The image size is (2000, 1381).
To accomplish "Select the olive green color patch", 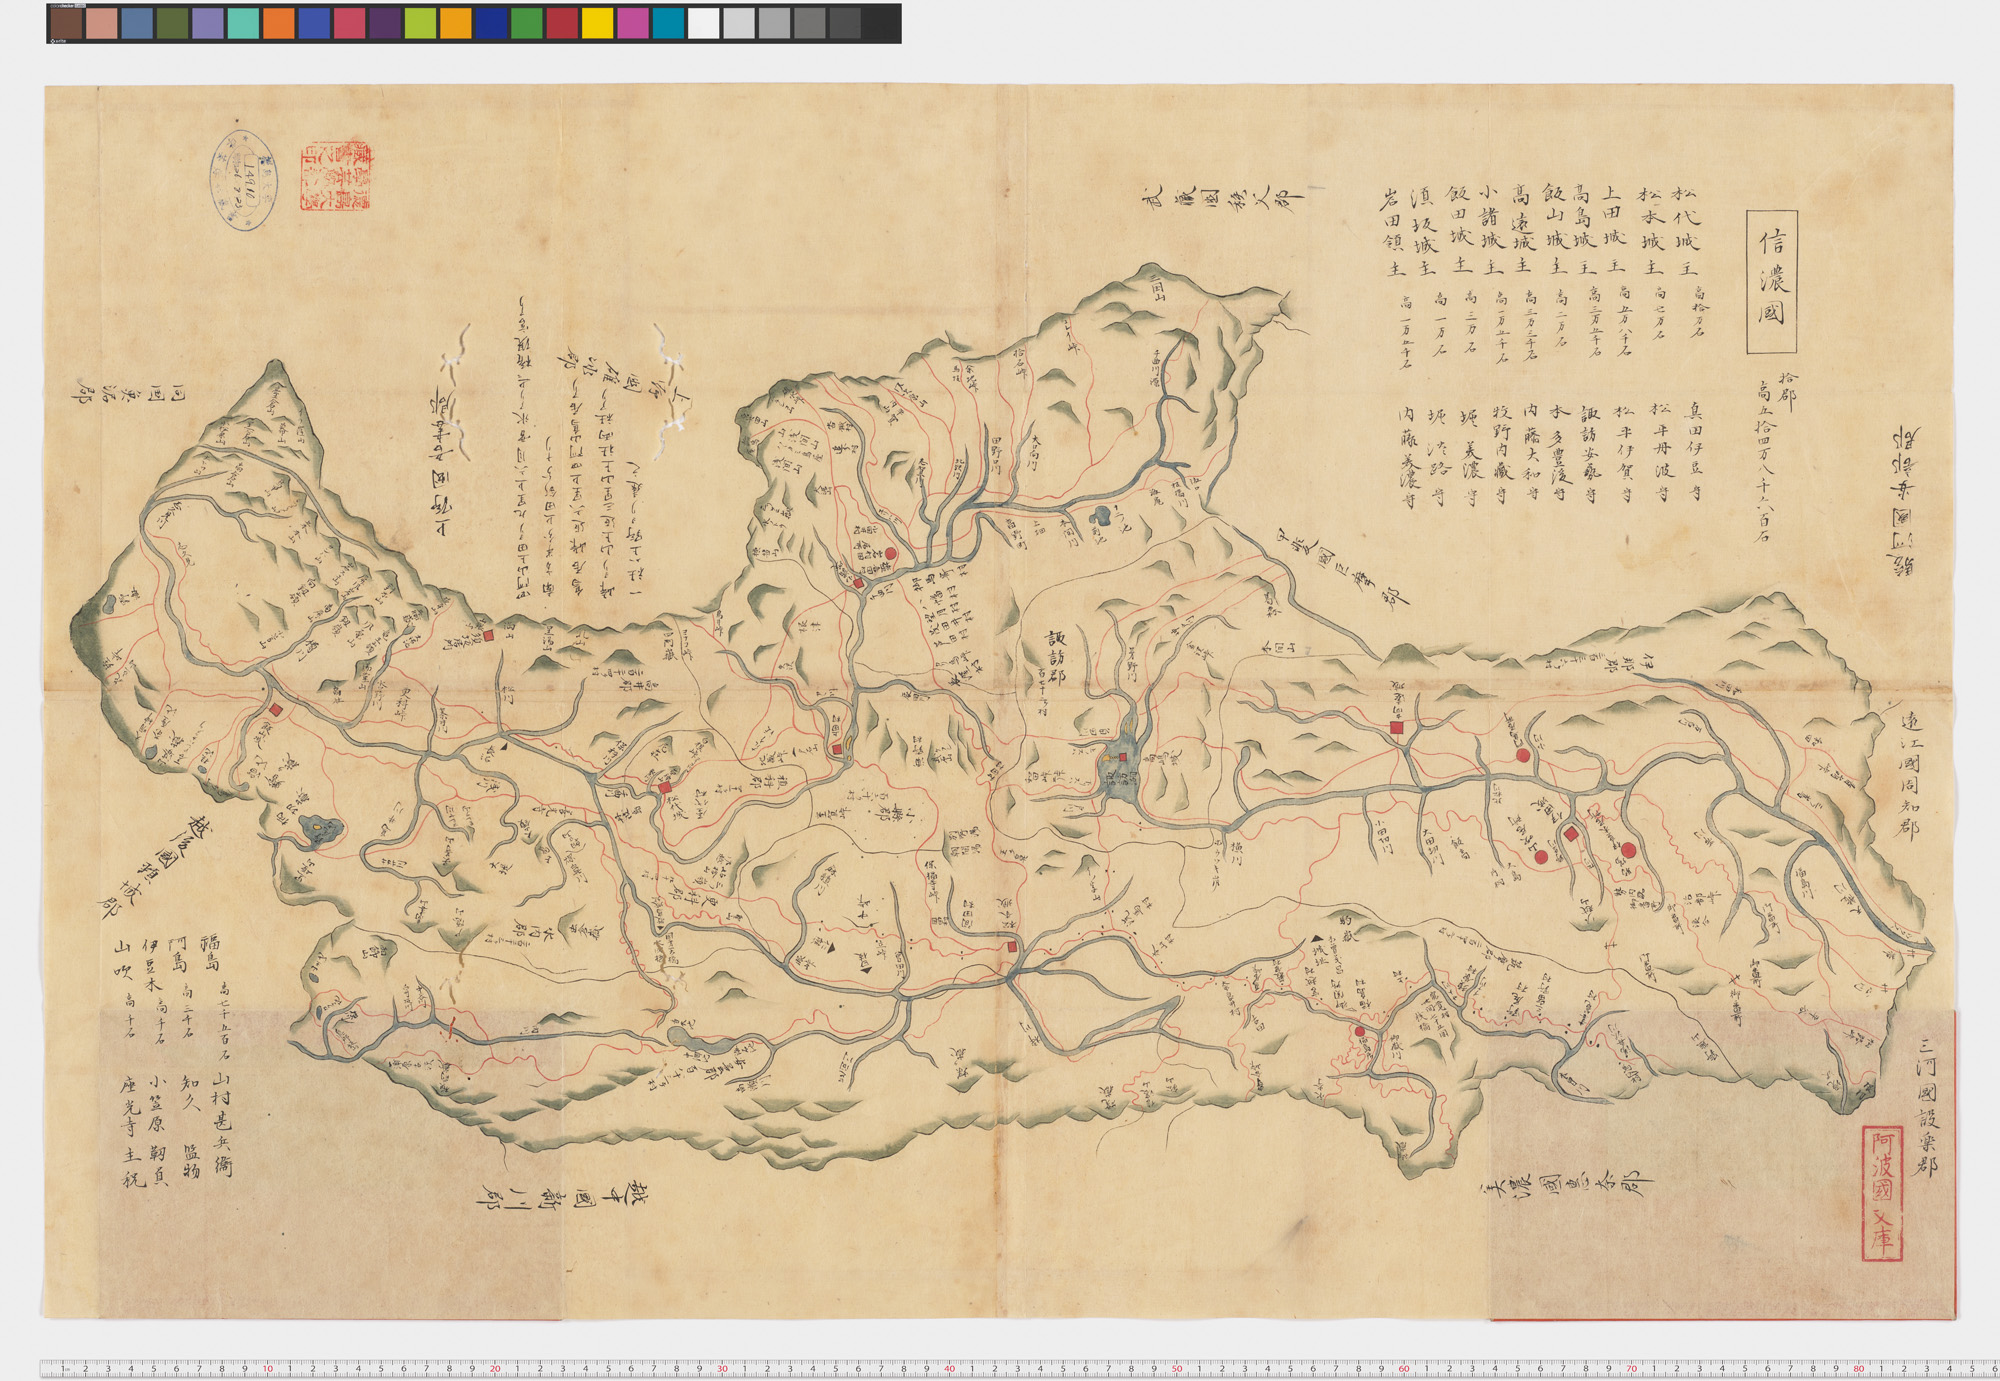I will click(172, 24).
